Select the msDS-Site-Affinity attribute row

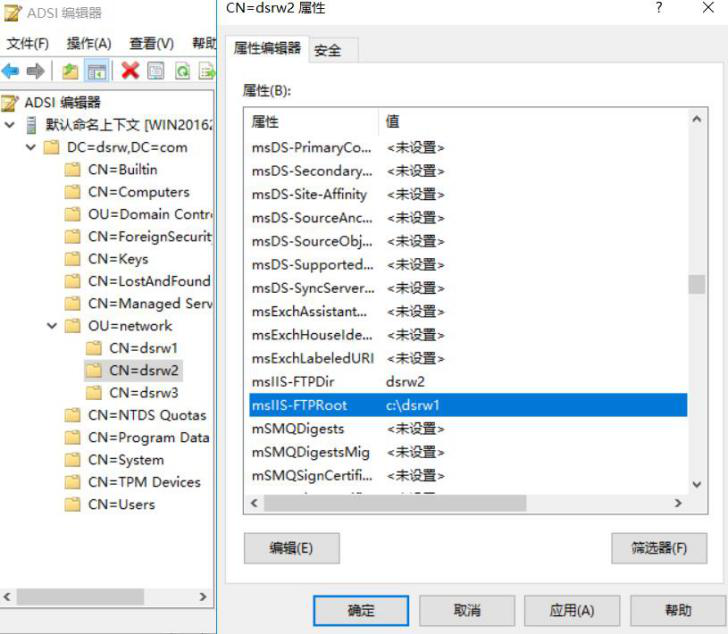[468, 194]
